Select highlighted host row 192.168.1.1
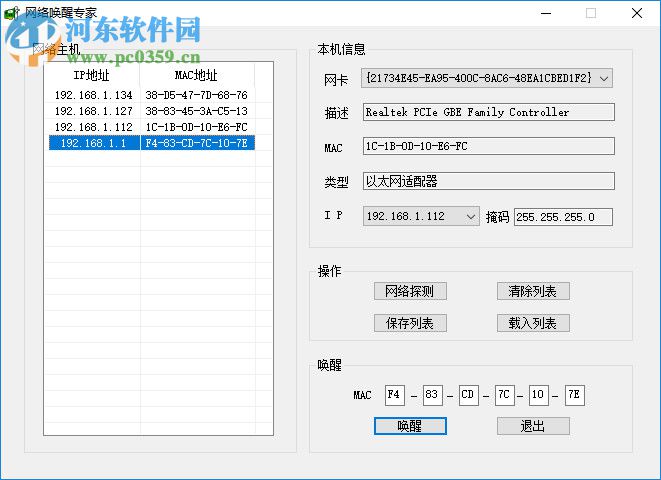 (152, 143)
